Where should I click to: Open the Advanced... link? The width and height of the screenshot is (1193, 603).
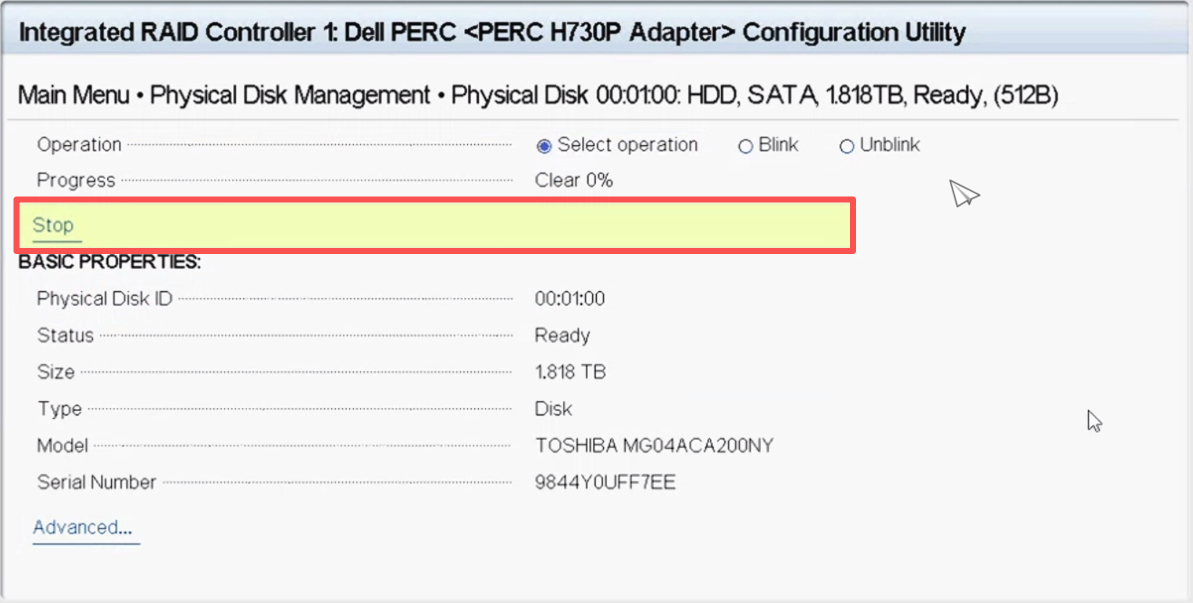click(x=82, y=527)
